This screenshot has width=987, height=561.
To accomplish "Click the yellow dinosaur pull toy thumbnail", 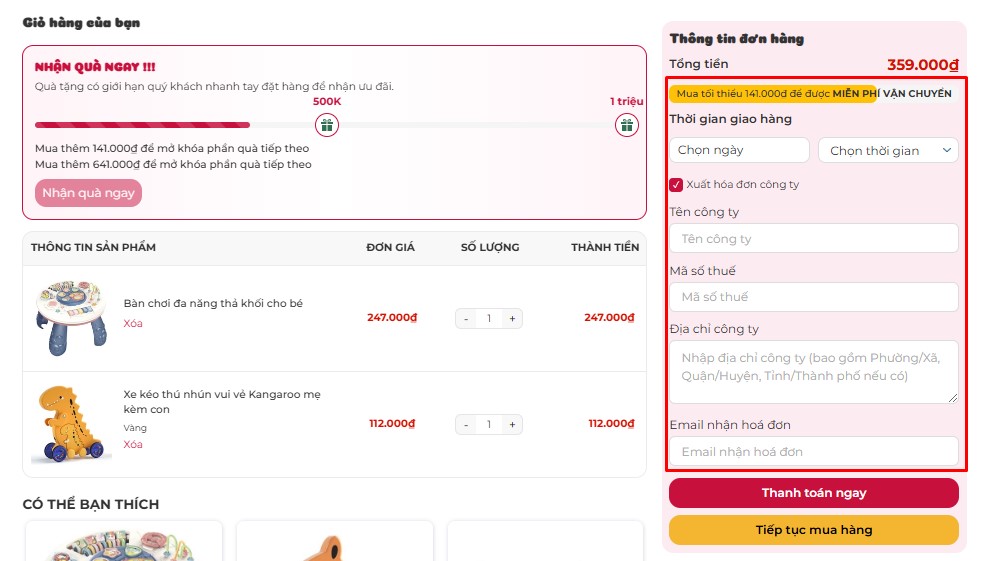I will coord(71,424).
